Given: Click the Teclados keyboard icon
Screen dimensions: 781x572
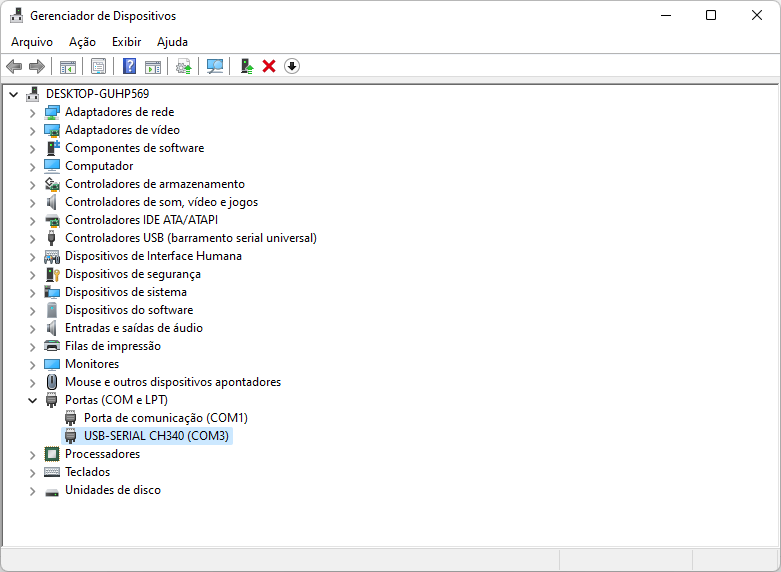Looking at the screenshot, I should (52, 472).
